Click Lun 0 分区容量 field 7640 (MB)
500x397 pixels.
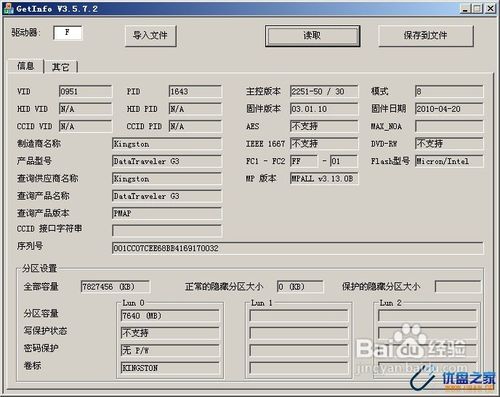(170, 315)
